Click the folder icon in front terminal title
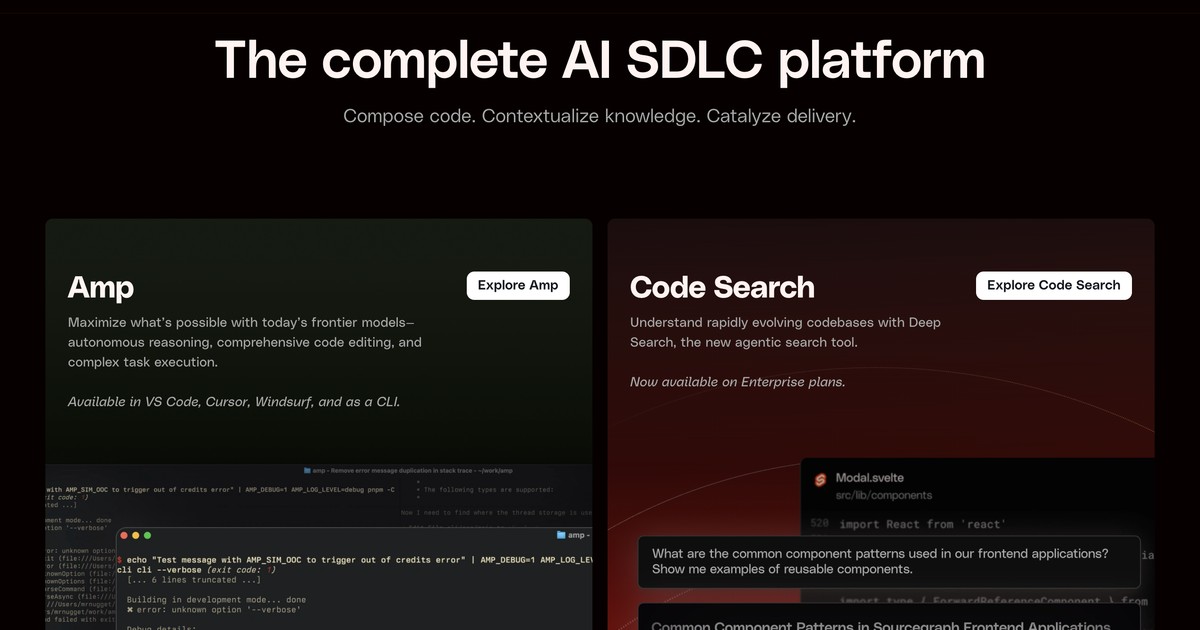Image resolution: width=1200 pixels, height=630 pixels. pyautogui.click(x=561, y=536)
